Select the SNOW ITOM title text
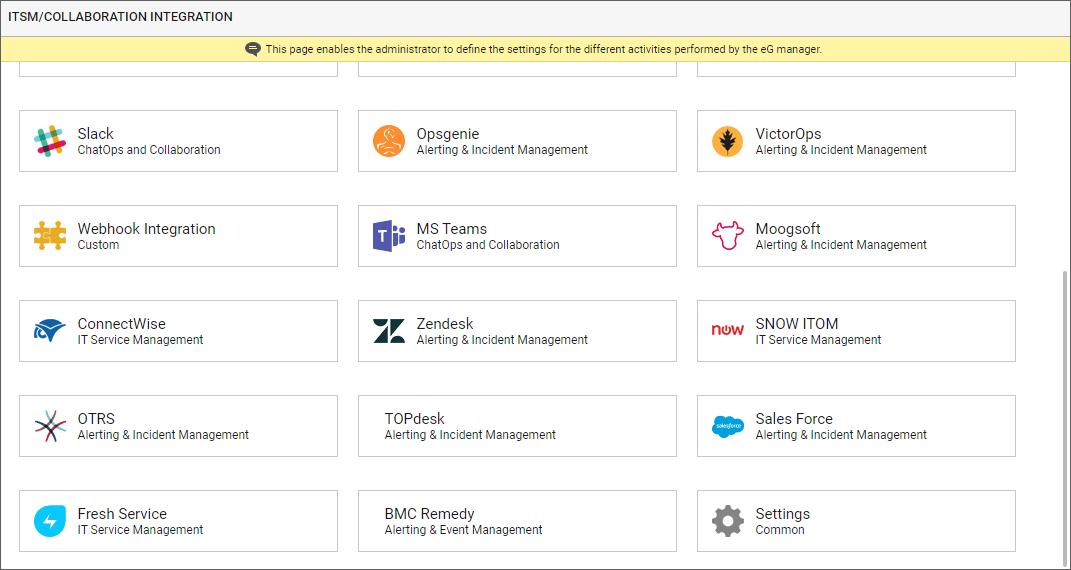This screenshot has width=1071, height=570. 797,324
